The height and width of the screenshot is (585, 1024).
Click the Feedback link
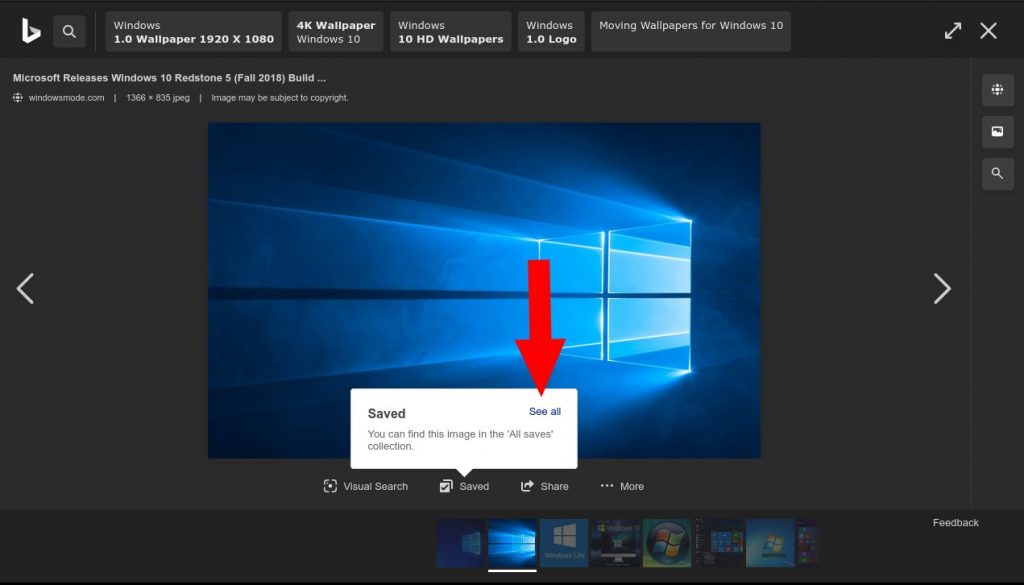[x=955, y=522]
